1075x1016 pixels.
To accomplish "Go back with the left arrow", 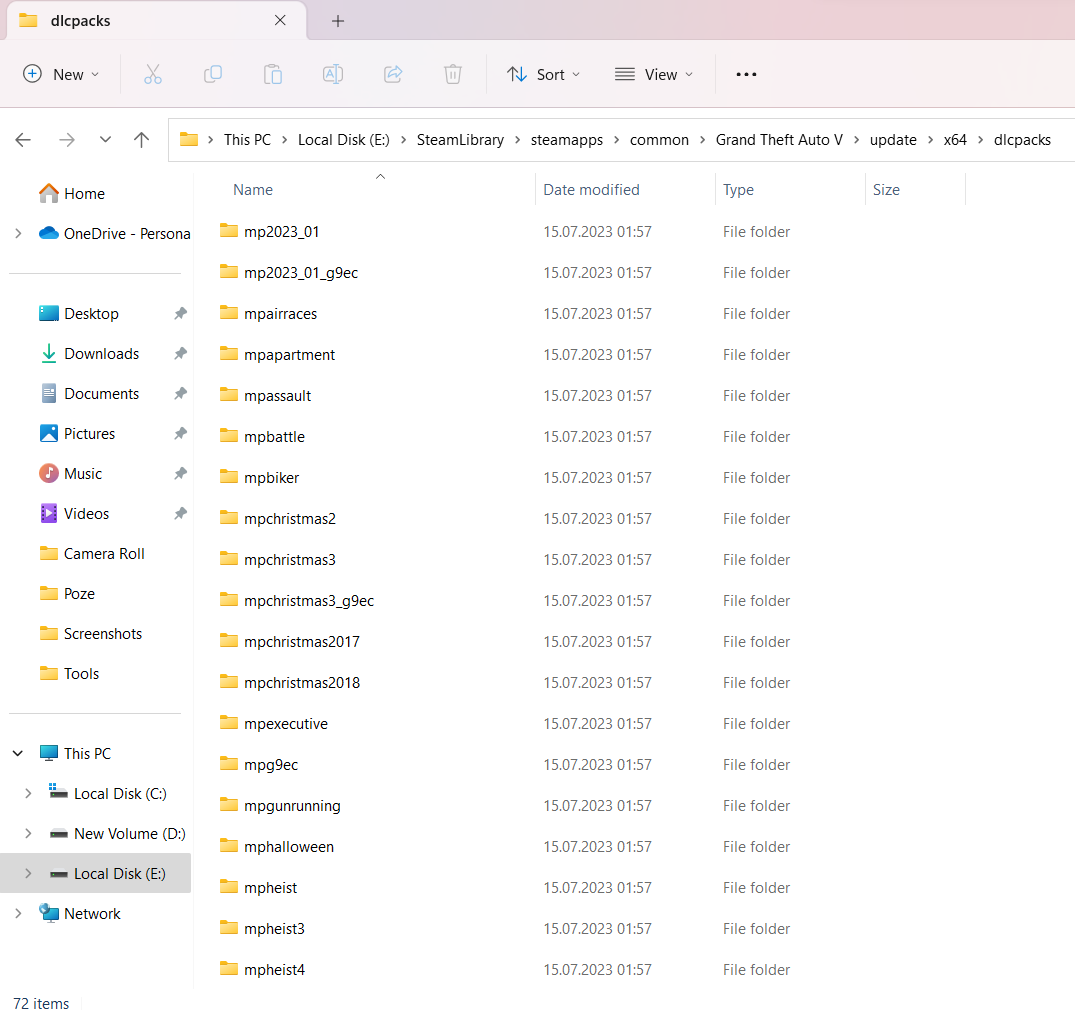I will 23,140.
